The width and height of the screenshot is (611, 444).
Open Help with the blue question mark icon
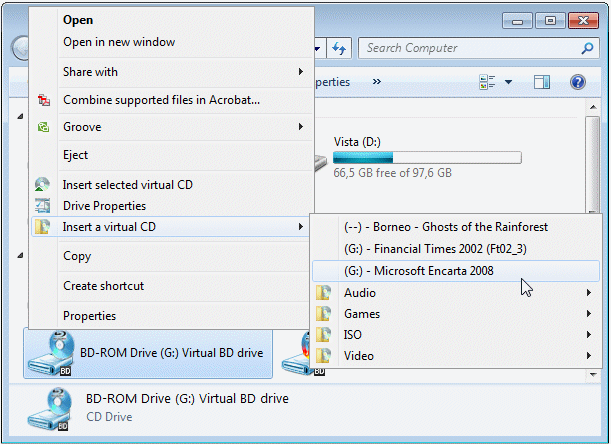pyautogui.click(x=577, y=82)
